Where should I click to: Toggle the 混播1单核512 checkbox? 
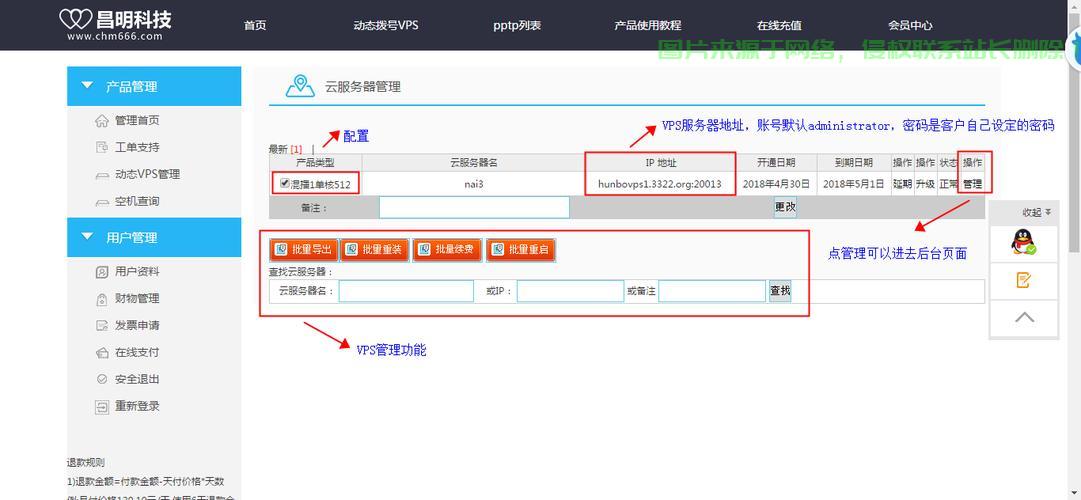(x=285, y=184)
